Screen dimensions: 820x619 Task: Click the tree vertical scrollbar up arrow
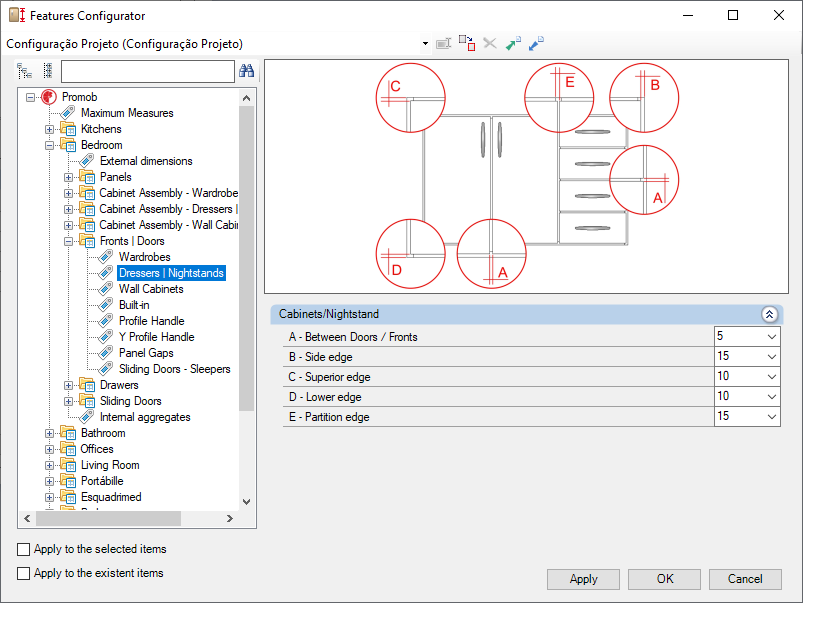tap(247, 98)
